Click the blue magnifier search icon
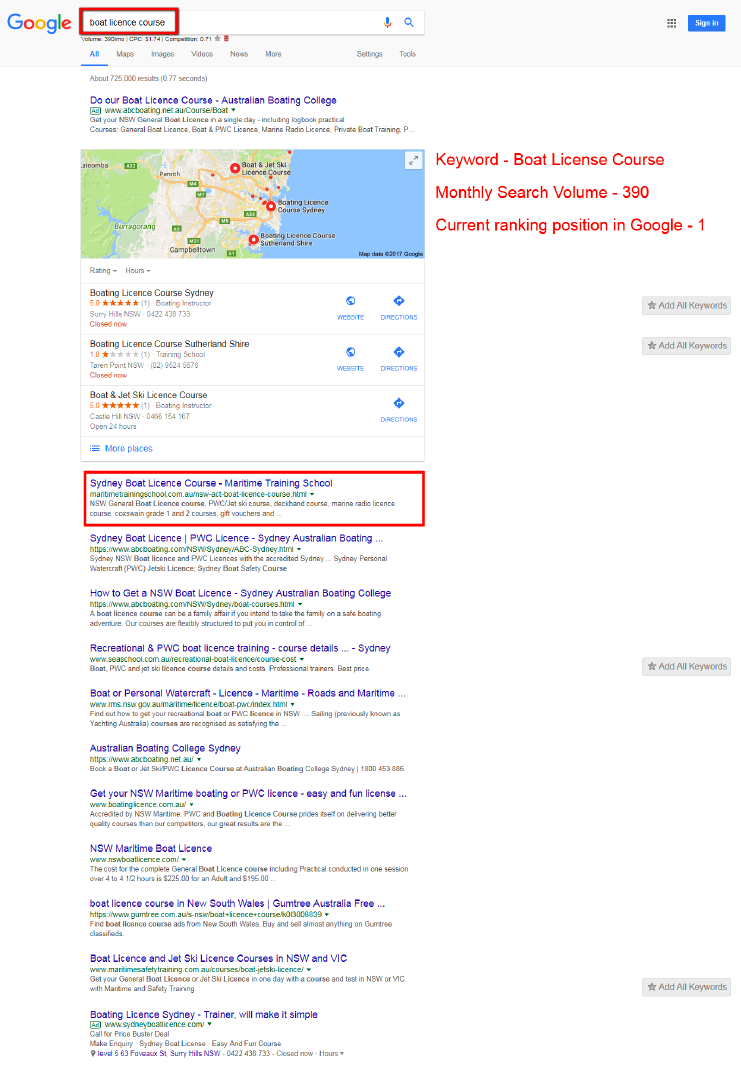 (x=409, y=22)
